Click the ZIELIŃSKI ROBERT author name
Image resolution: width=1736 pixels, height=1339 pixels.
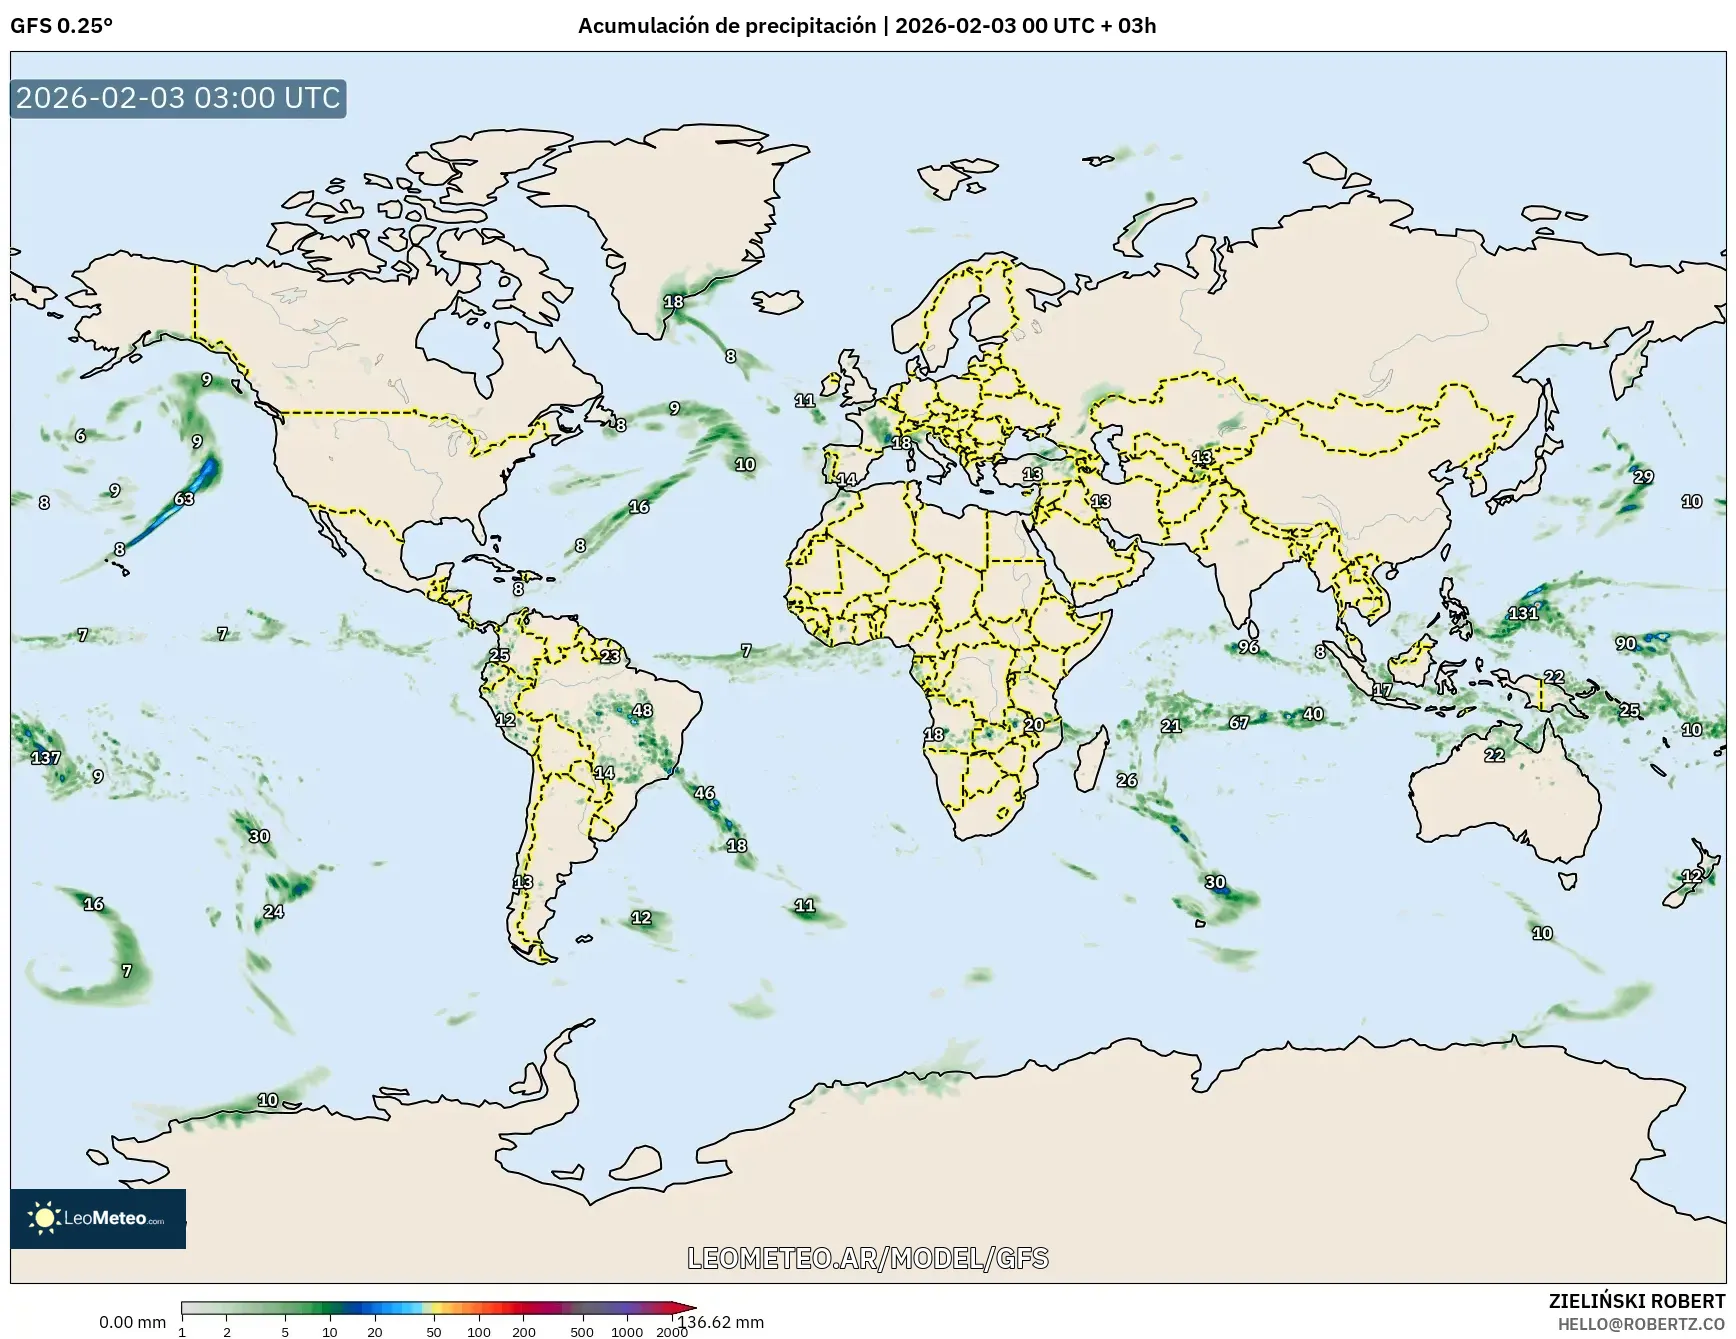click(x=1636, y=1301)
